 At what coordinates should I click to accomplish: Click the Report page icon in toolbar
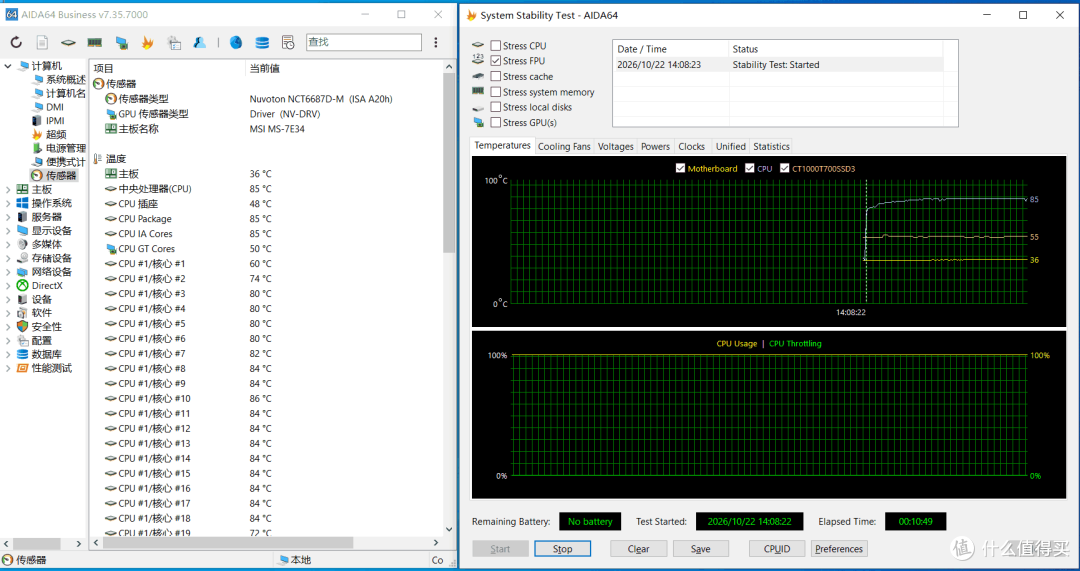pos(42,43)
